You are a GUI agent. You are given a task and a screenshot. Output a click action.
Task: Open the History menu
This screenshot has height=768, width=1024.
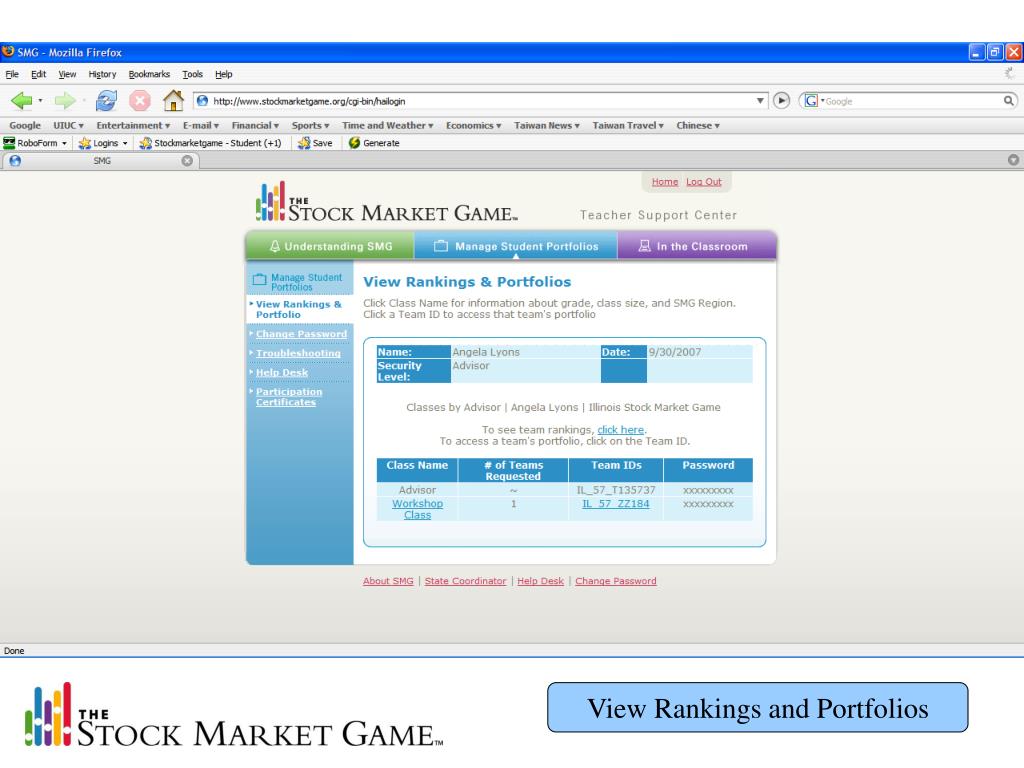tap(102, 74)
